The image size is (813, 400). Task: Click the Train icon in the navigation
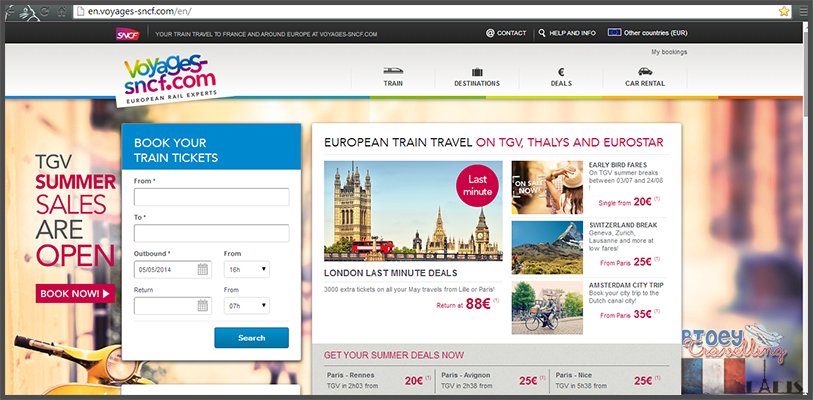393,71
